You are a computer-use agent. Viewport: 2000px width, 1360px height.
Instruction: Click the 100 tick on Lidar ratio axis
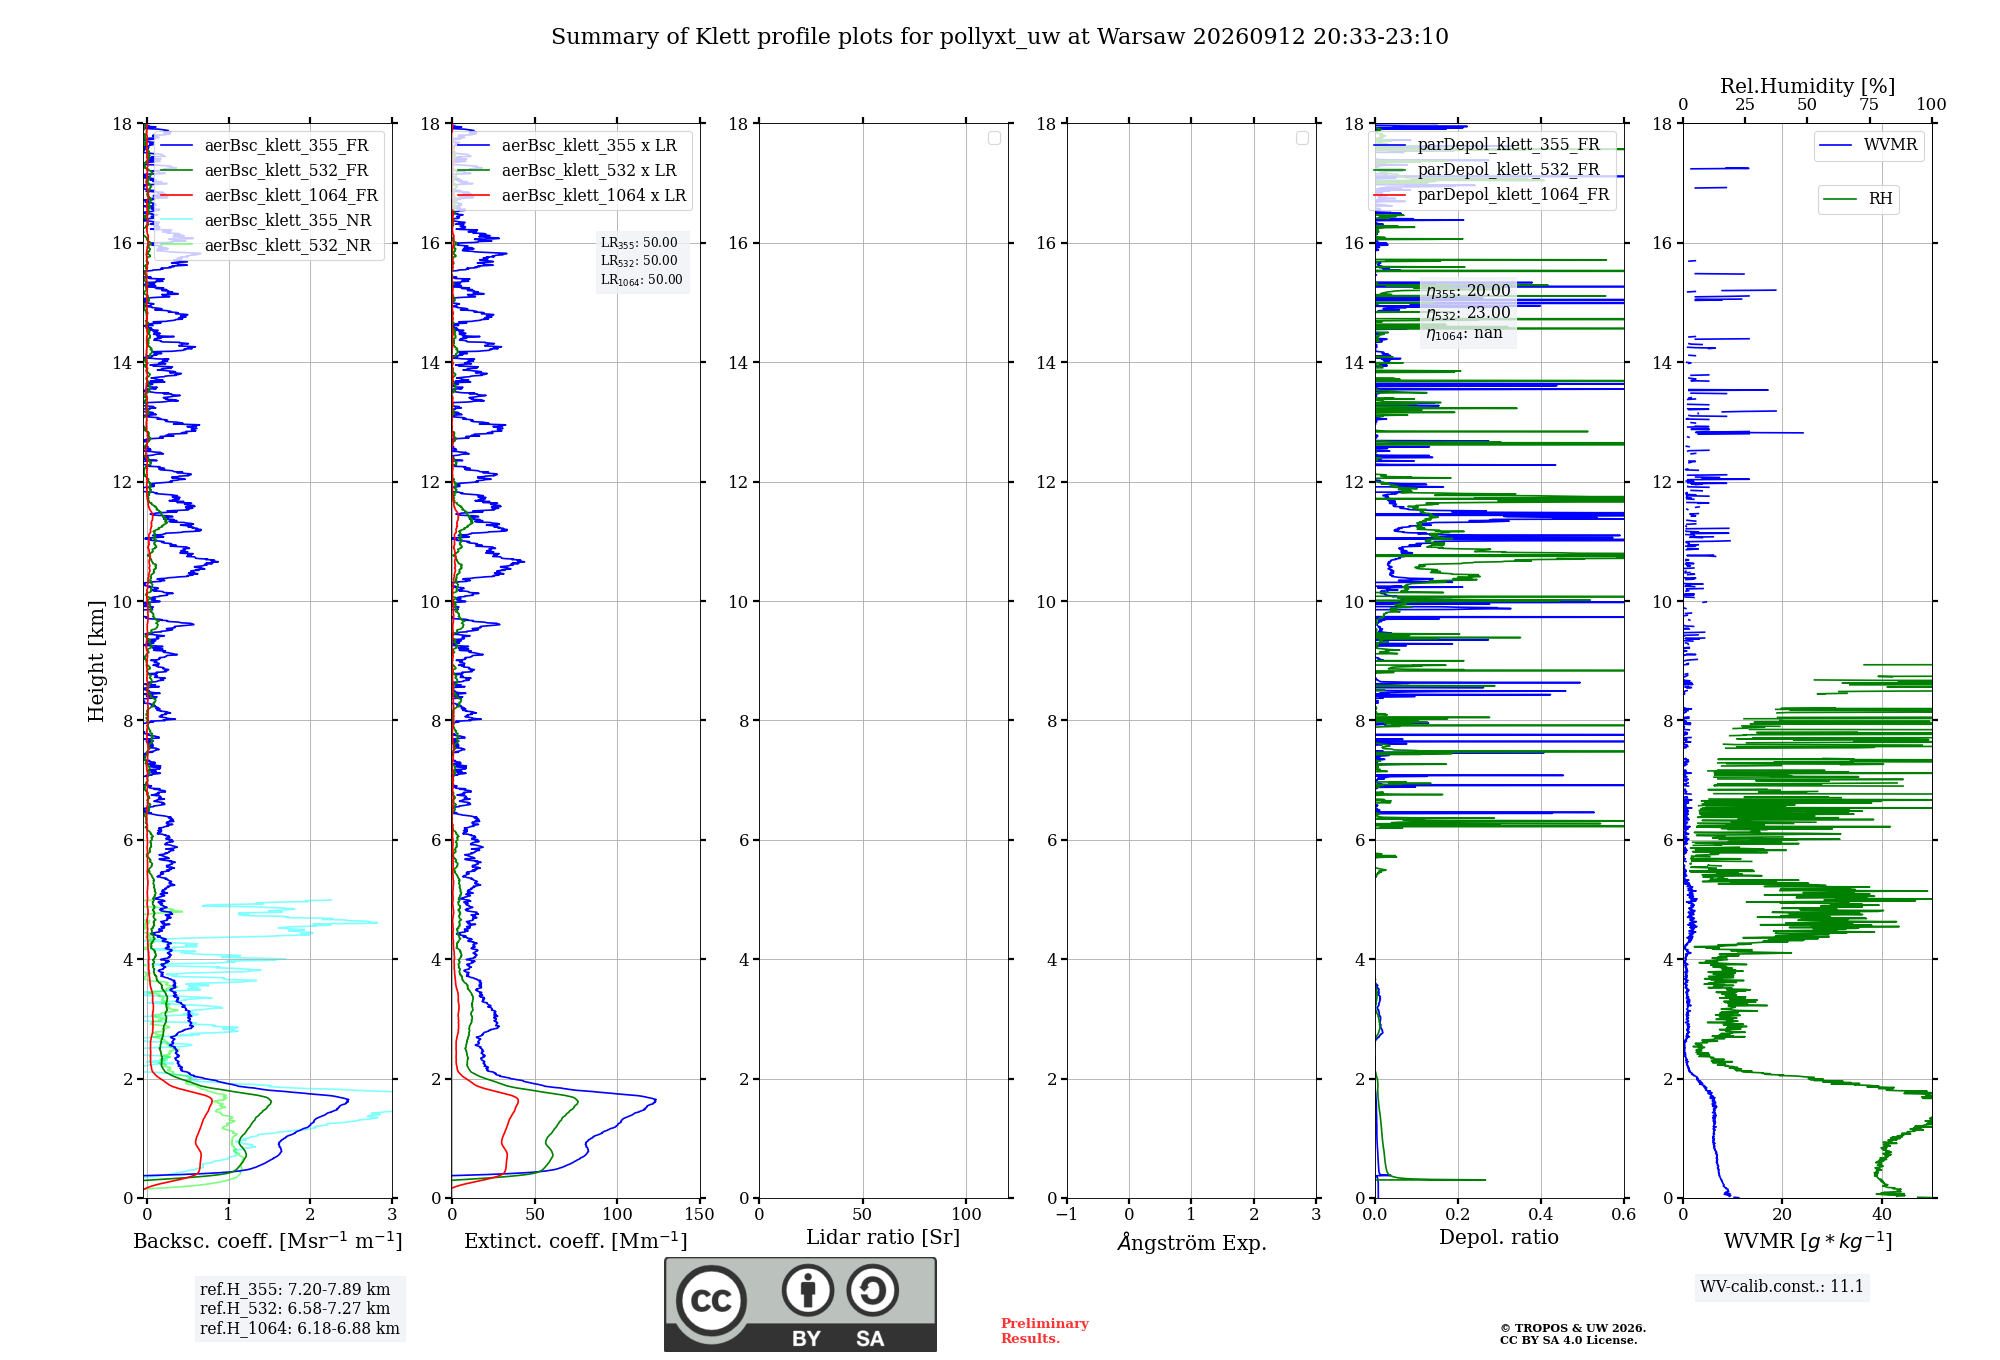point(967,1215)
